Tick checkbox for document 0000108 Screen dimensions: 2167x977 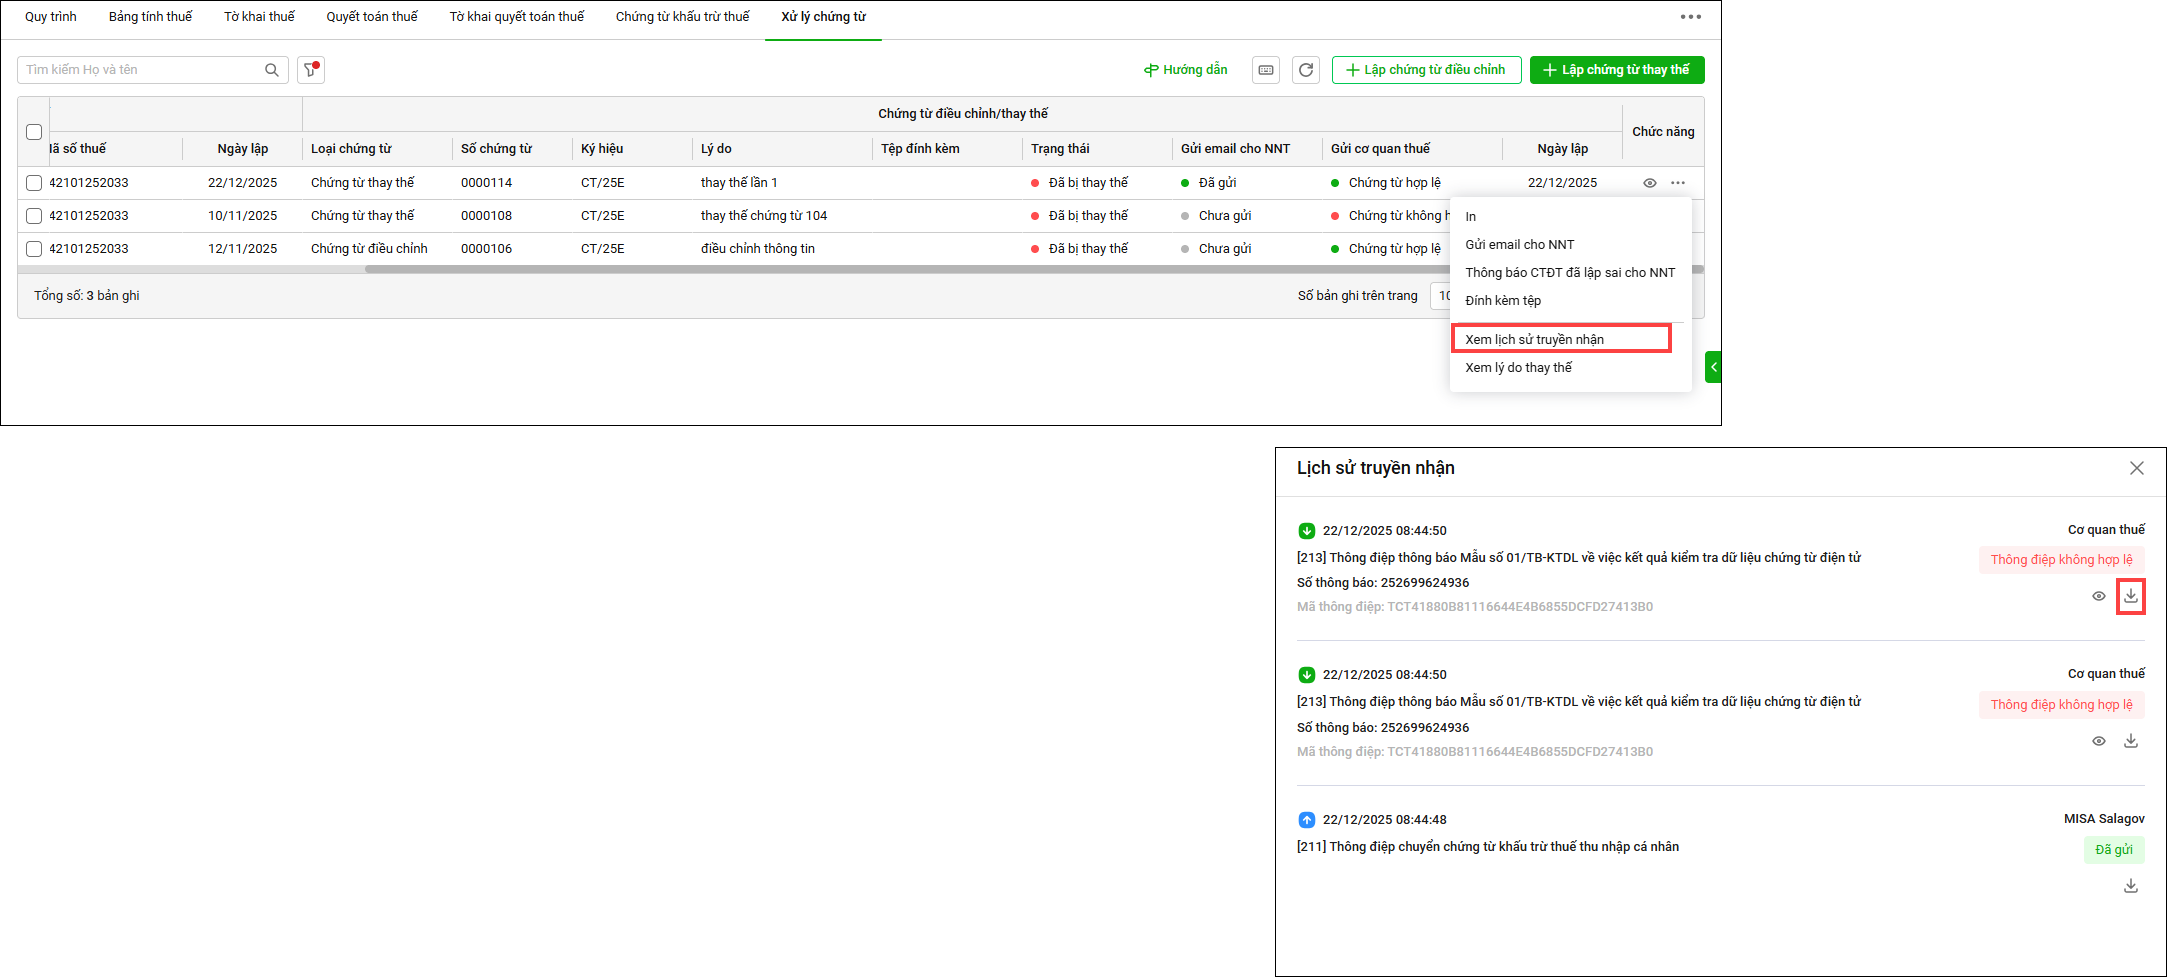tap(34, 216)
